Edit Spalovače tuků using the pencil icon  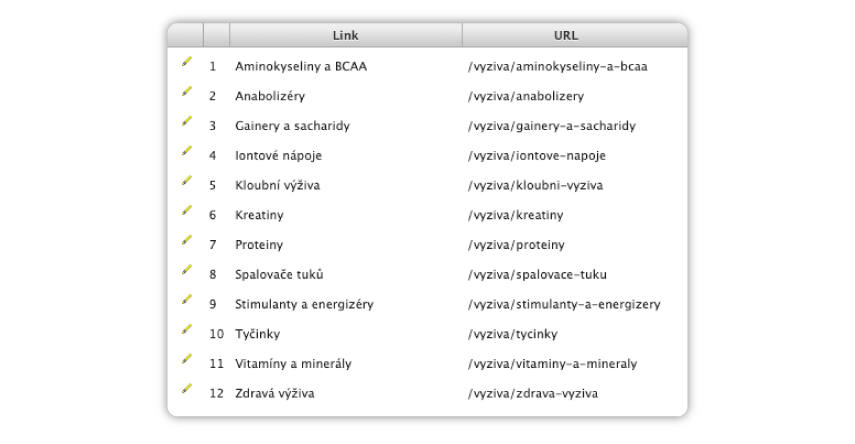point(186,270)
